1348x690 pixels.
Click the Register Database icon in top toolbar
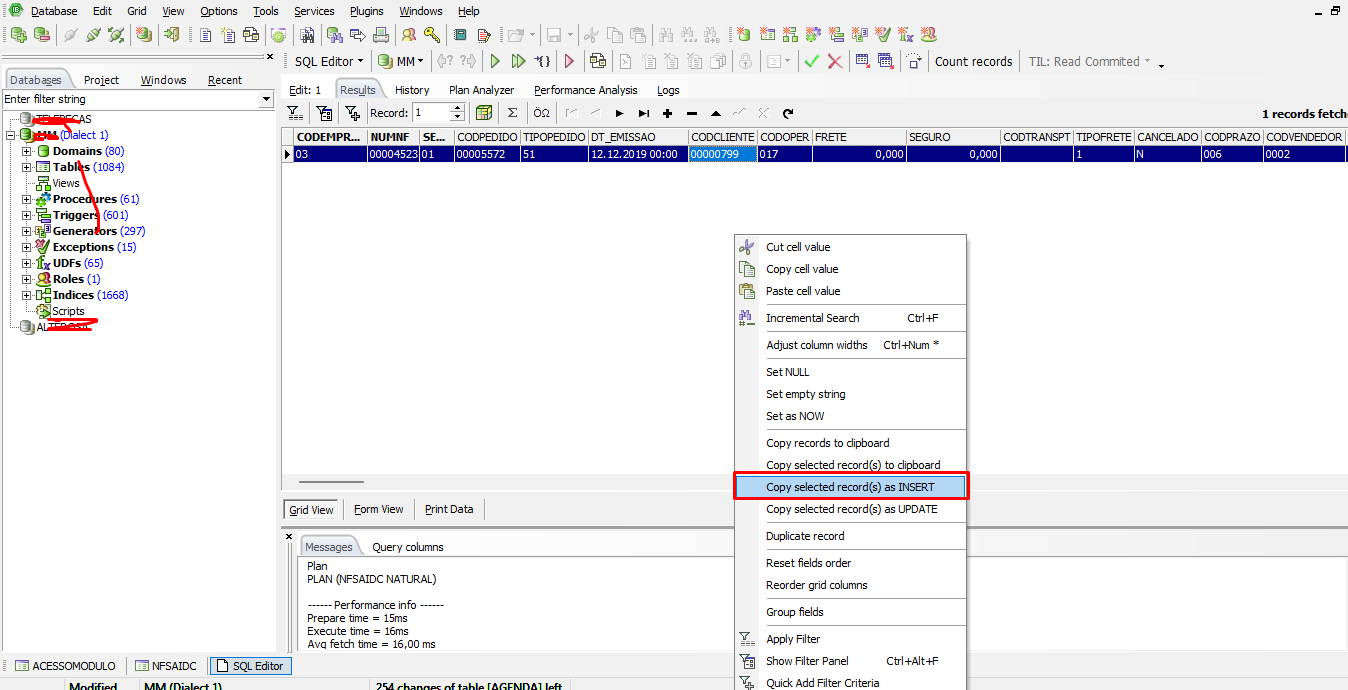[19, 35]
